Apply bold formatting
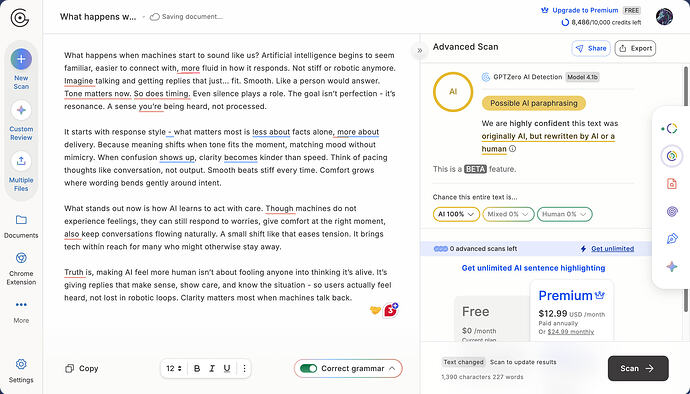Viewport: 690px width, 394px height. [x=197, y=368]
